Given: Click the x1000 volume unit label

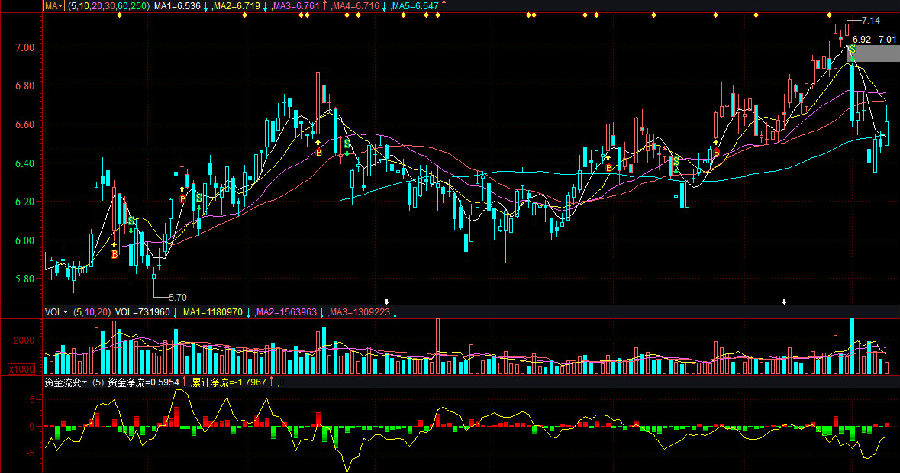Looking at the screenshot, I should [x=20, y=370].
